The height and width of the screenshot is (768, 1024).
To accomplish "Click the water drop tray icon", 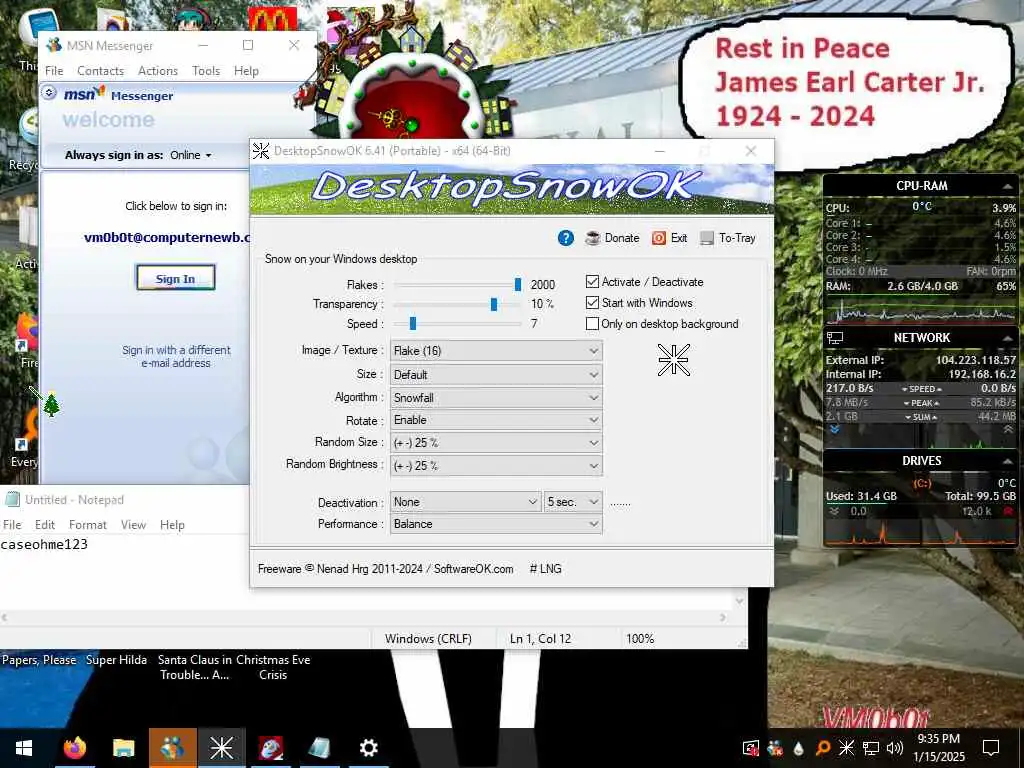I will pos(798,748).
